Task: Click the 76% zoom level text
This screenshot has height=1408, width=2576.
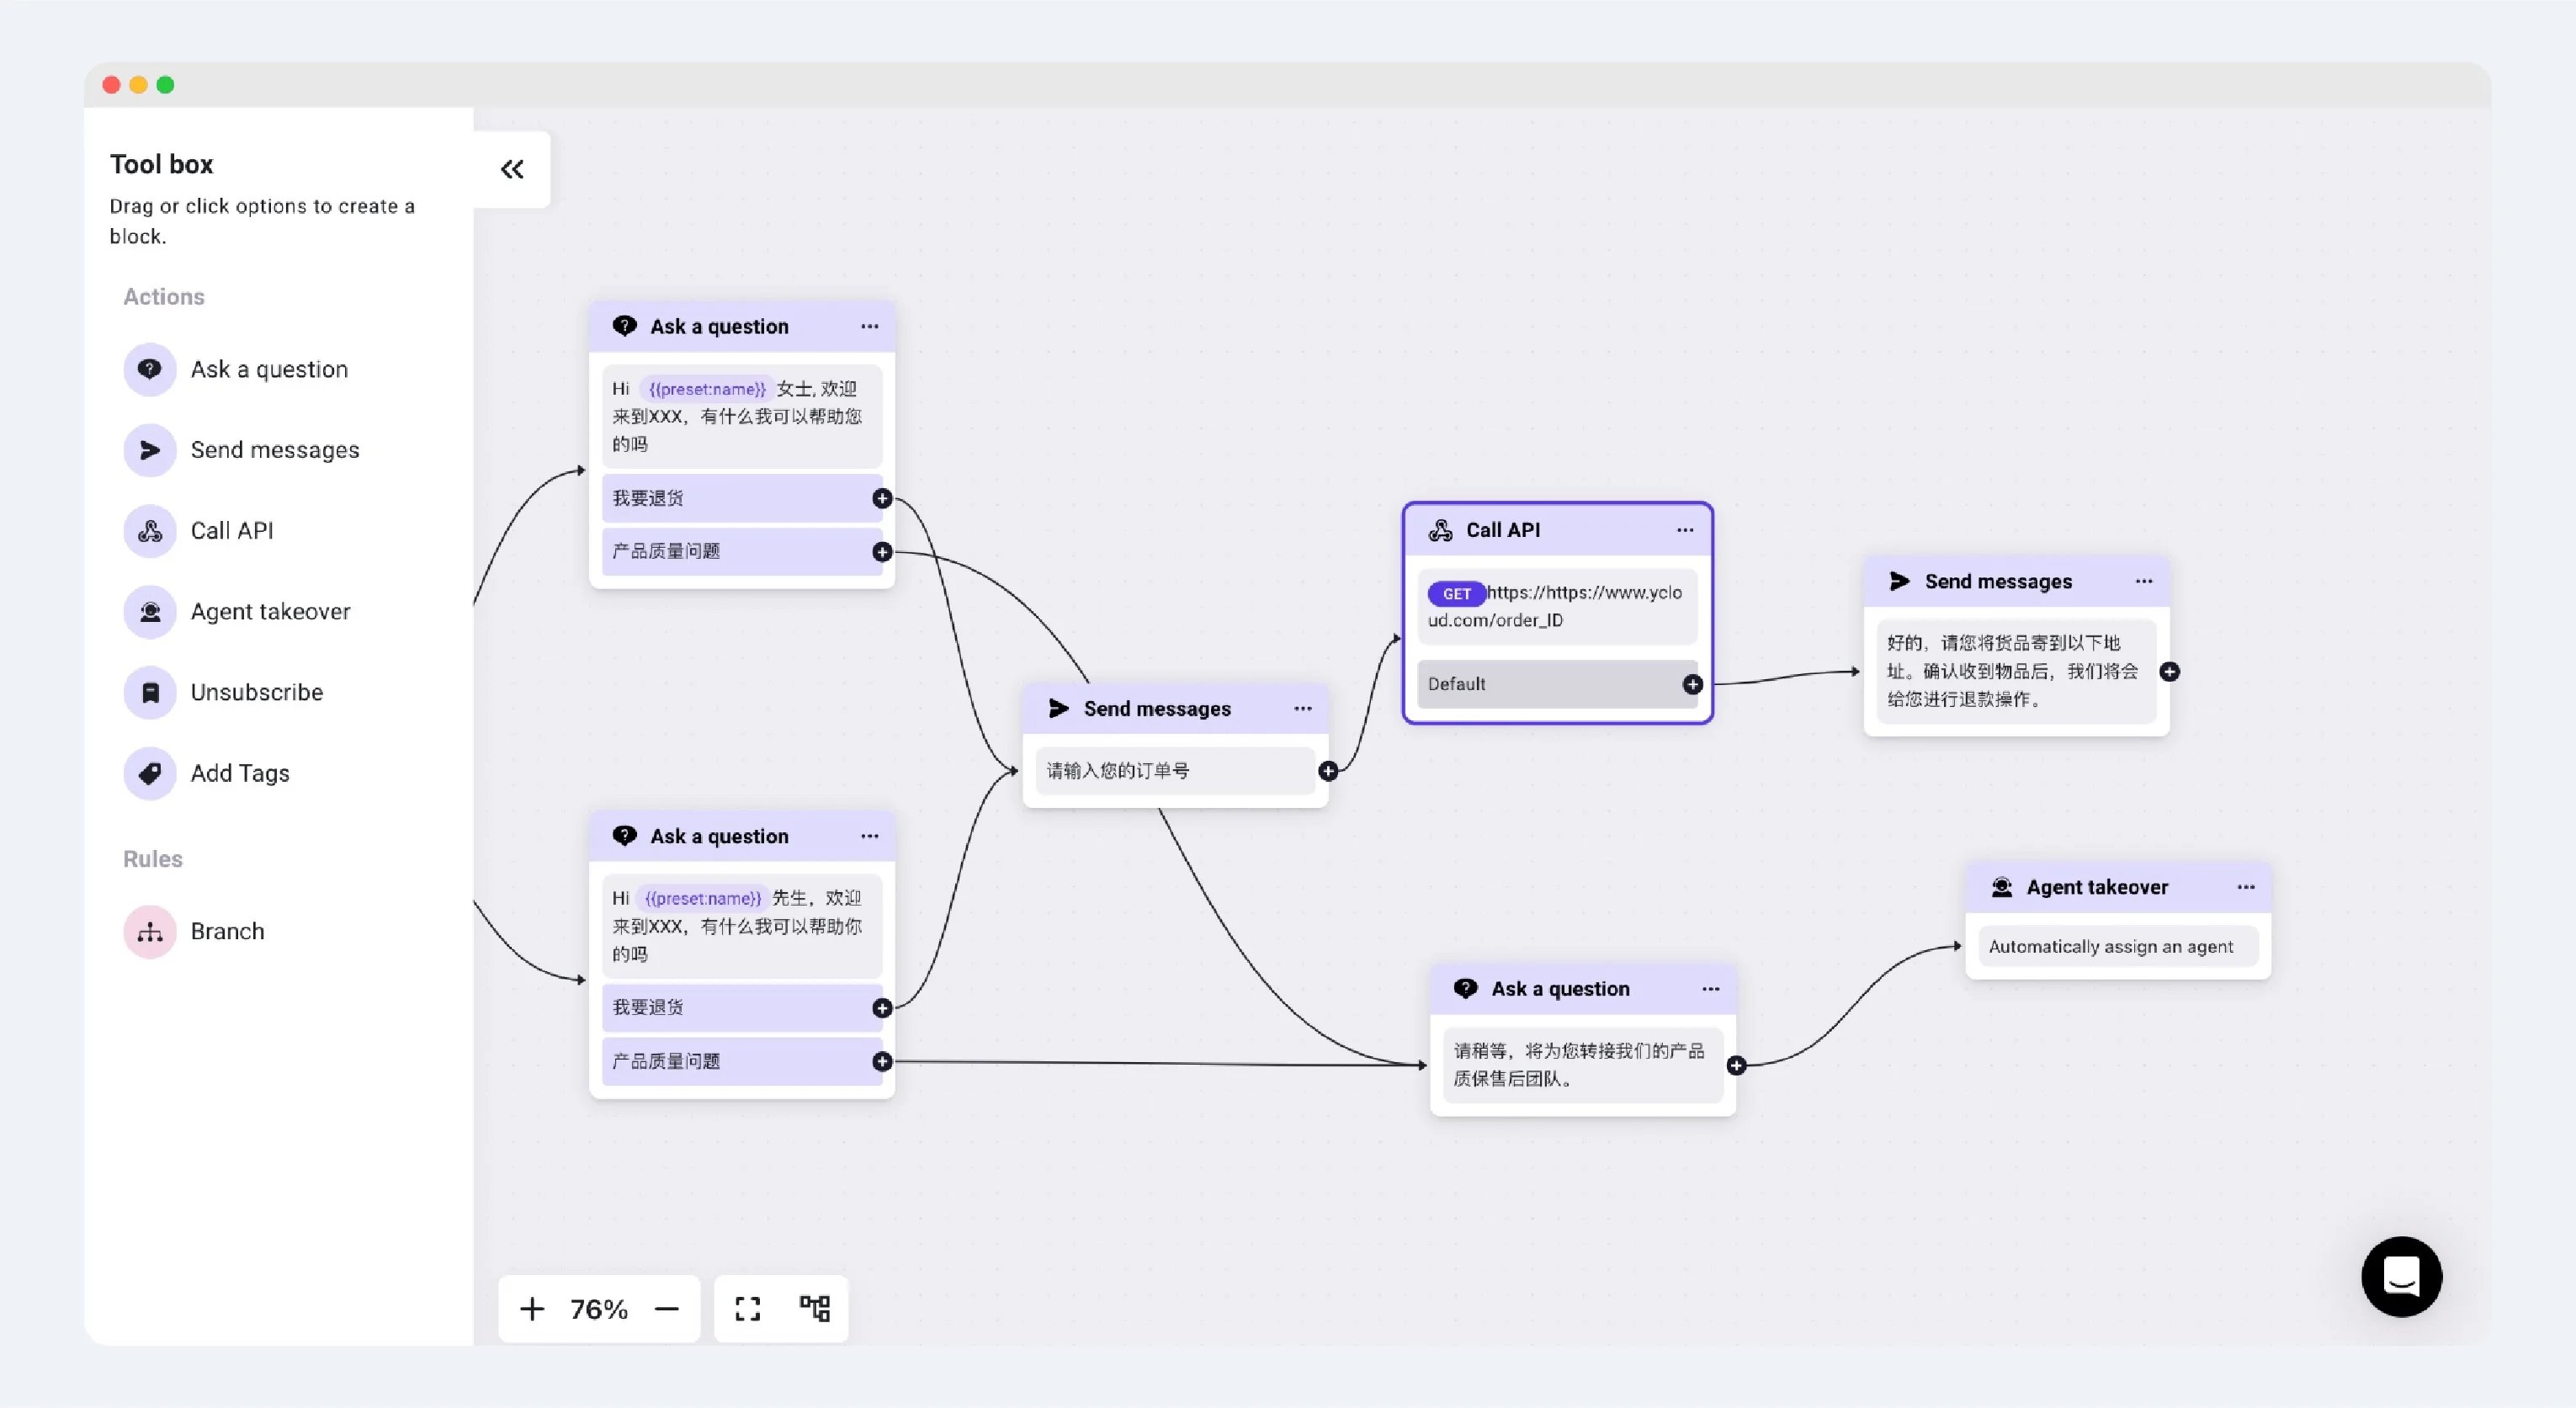Action: [599, 1309]
